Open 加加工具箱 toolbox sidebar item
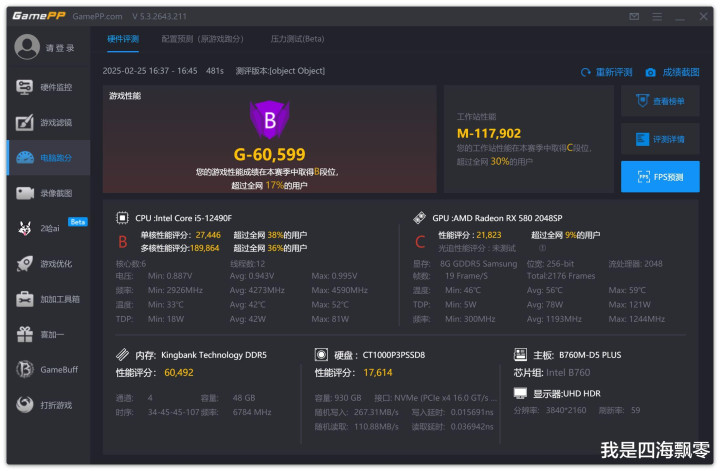The width and height of the screenshot is (720, 471). click(x=48, y=299)
